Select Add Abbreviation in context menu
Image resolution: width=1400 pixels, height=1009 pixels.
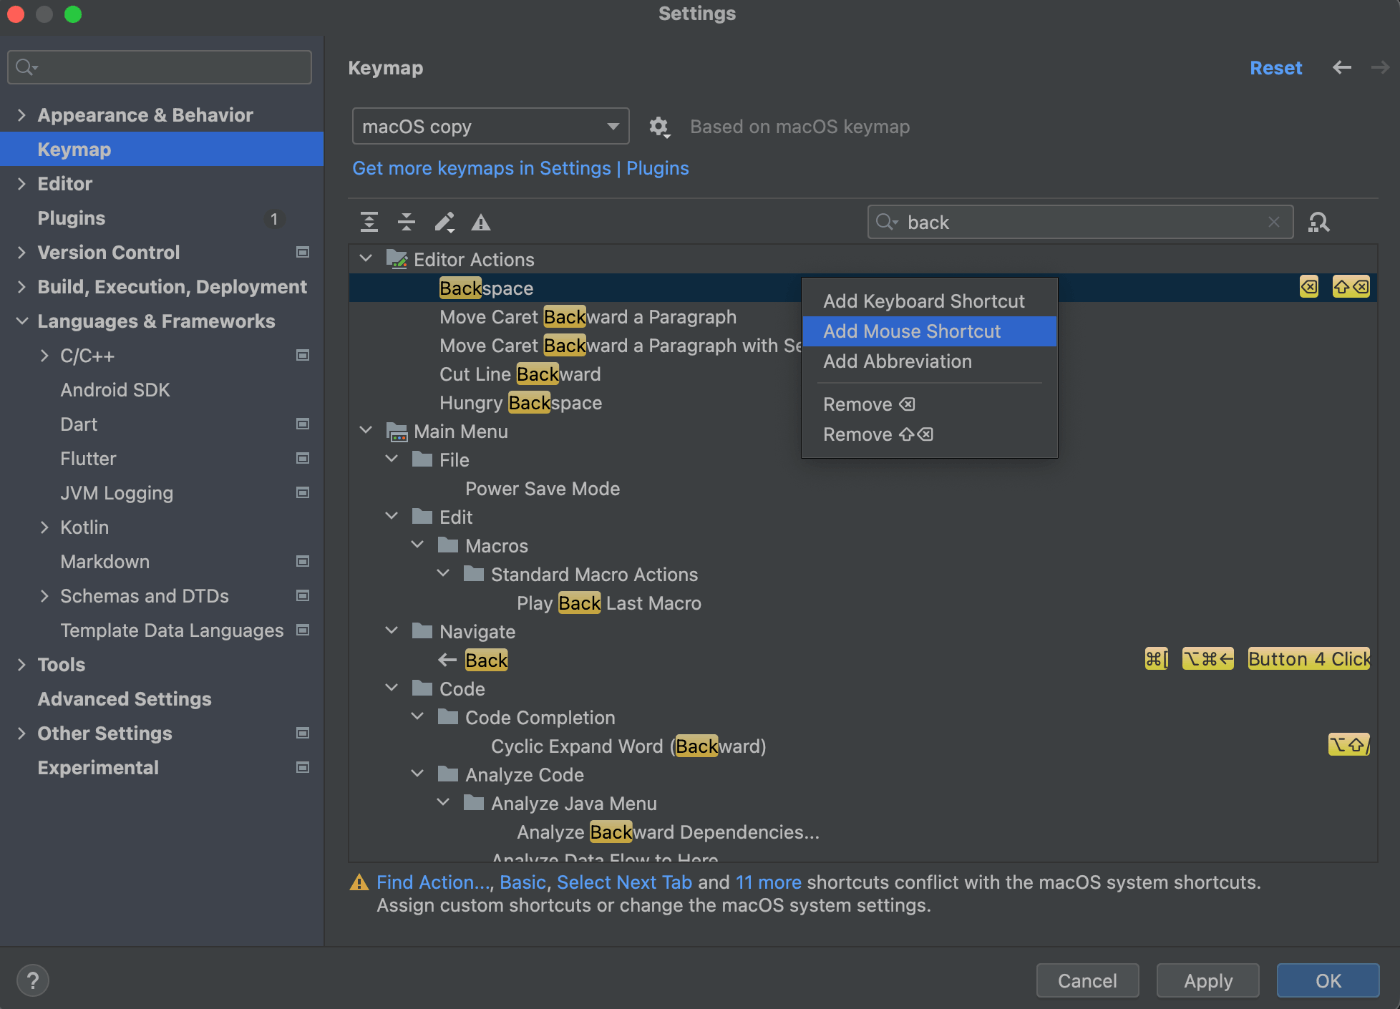[897, 362]
